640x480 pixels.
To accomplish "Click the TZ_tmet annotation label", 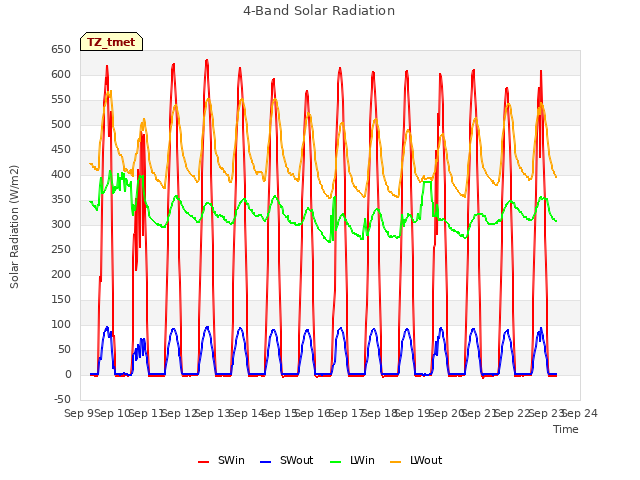I will point(111,42).
